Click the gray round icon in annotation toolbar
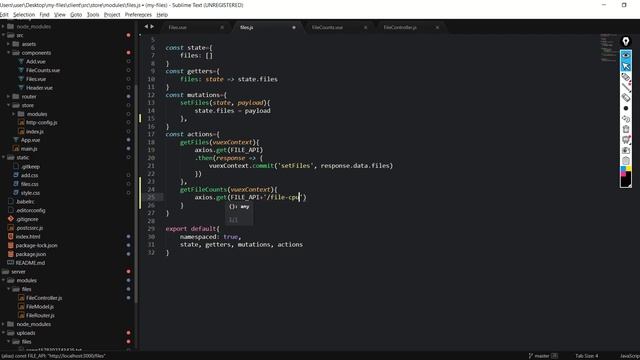The height and width of the screenshot is (360, 640). point(626,160)
